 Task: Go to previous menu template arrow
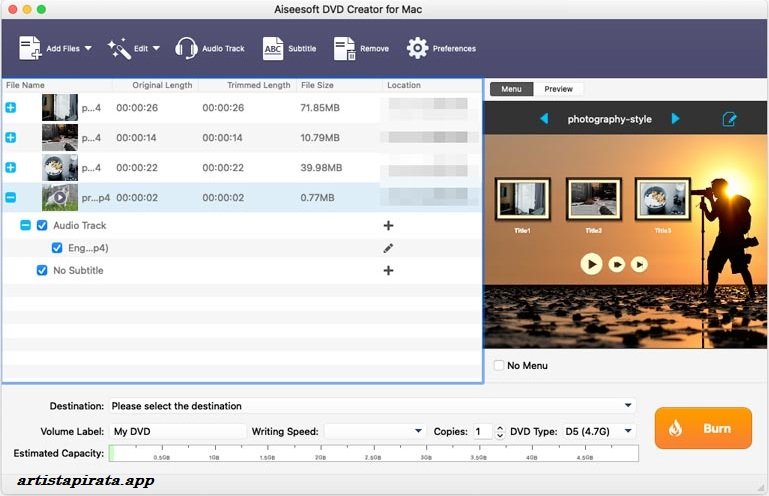(x=544, y=119)
